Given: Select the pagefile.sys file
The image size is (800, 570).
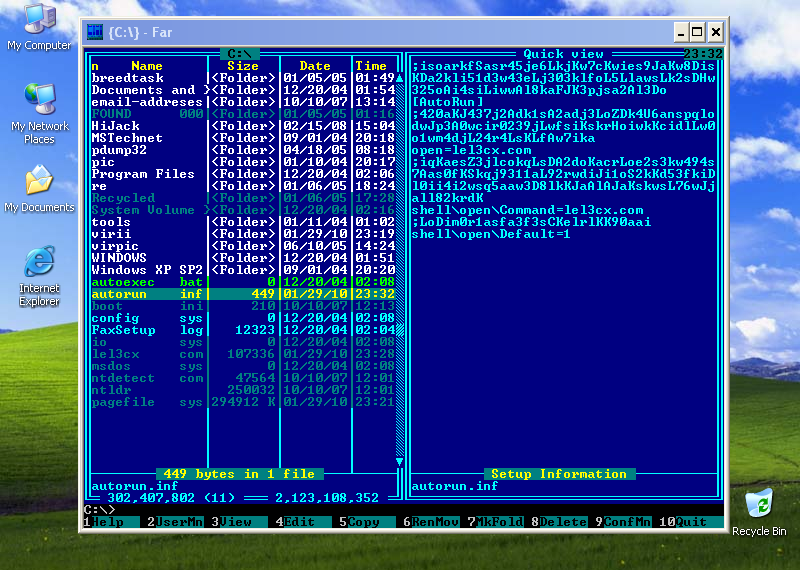Looking at the screenshot, I should tap(243, 402).
